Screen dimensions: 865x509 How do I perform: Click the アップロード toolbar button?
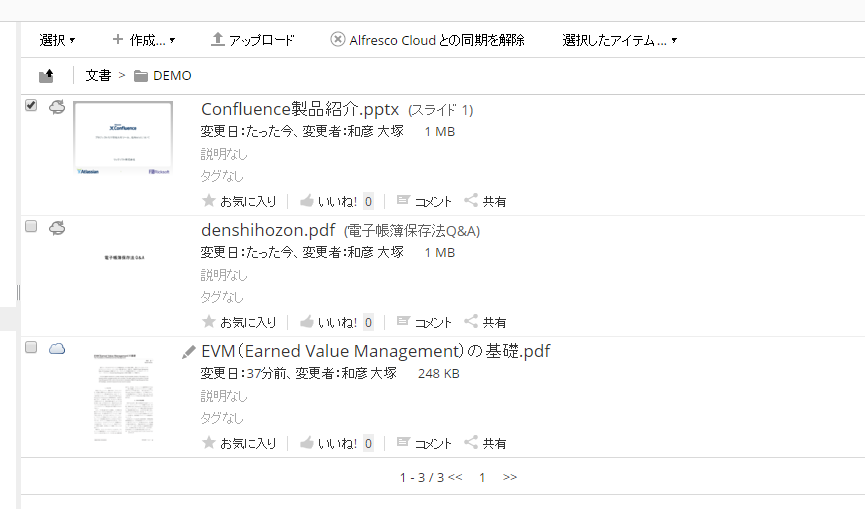point(253,40)
